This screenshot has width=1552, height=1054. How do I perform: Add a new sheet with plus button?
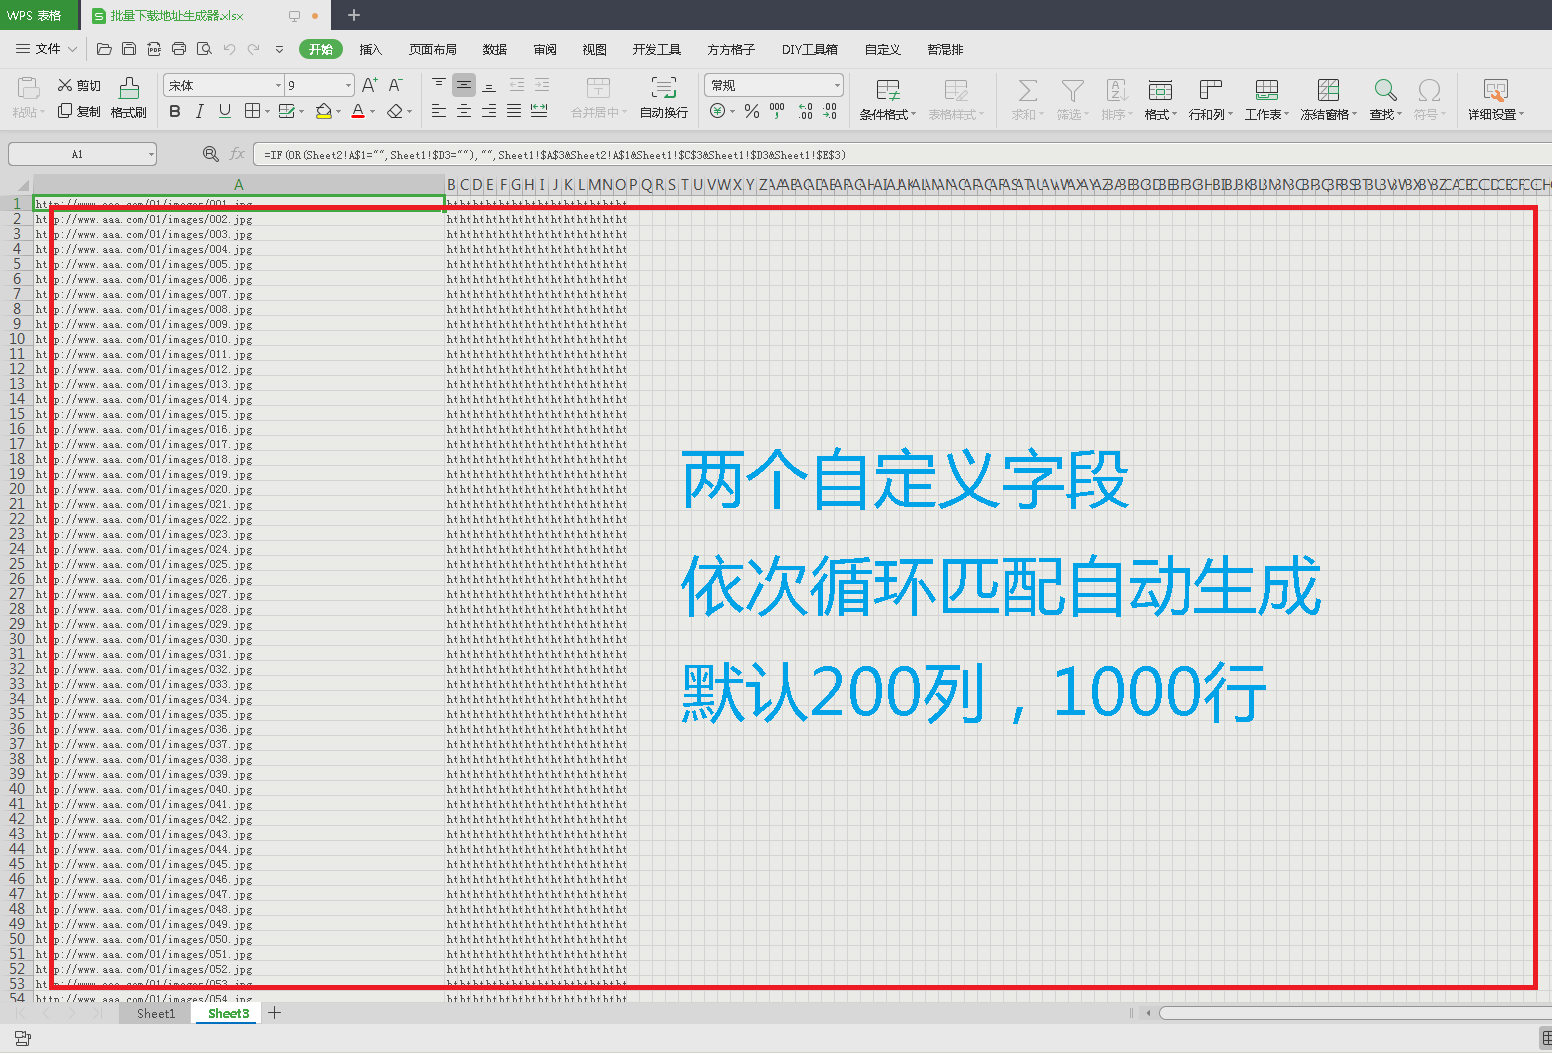click(274, 1013)
